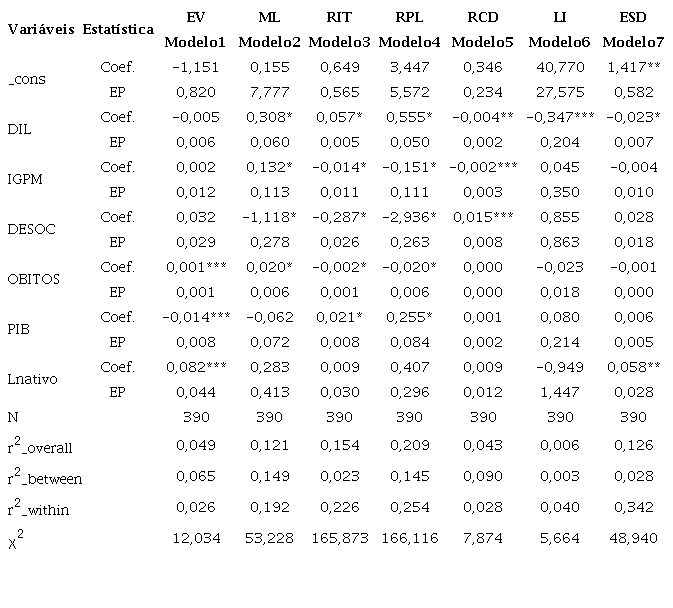The image size is (673, 608).
Task: Click the r2_overall row label
Action: tap(42, 447)
